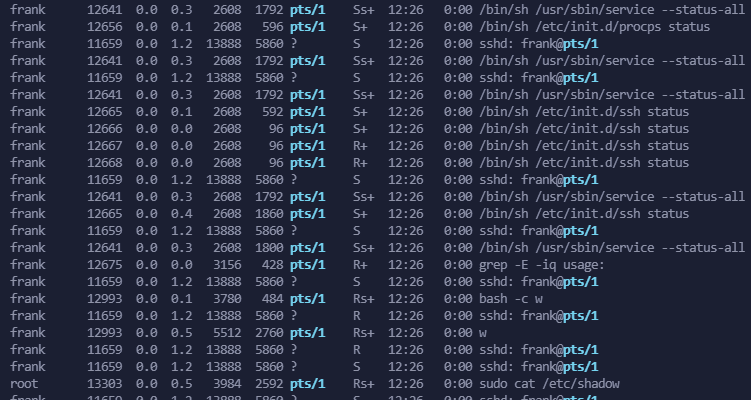The image size is (751, 400).
Task: Click the highlighted pts/1 on the root row
Action: (308, 383)
